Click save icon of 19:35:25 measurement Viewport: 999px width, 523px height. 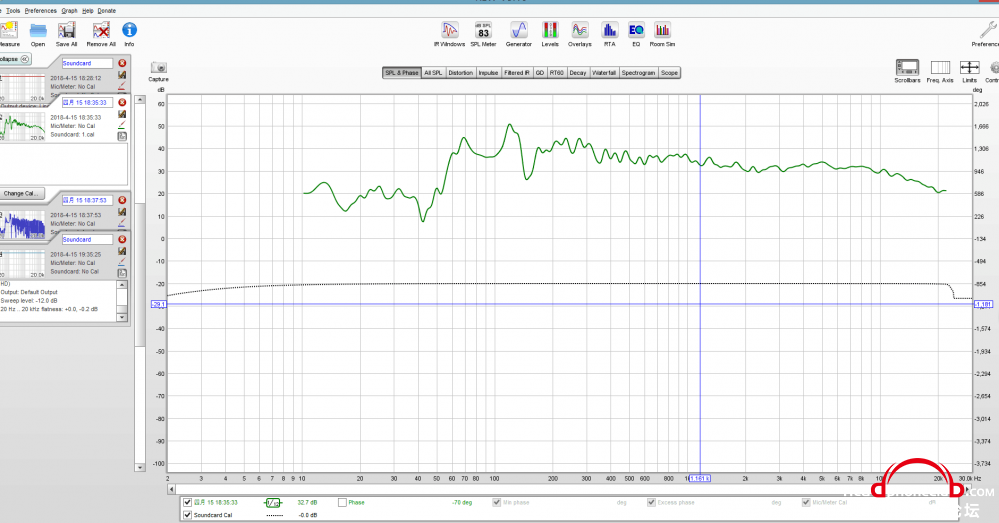coord(122,252)
